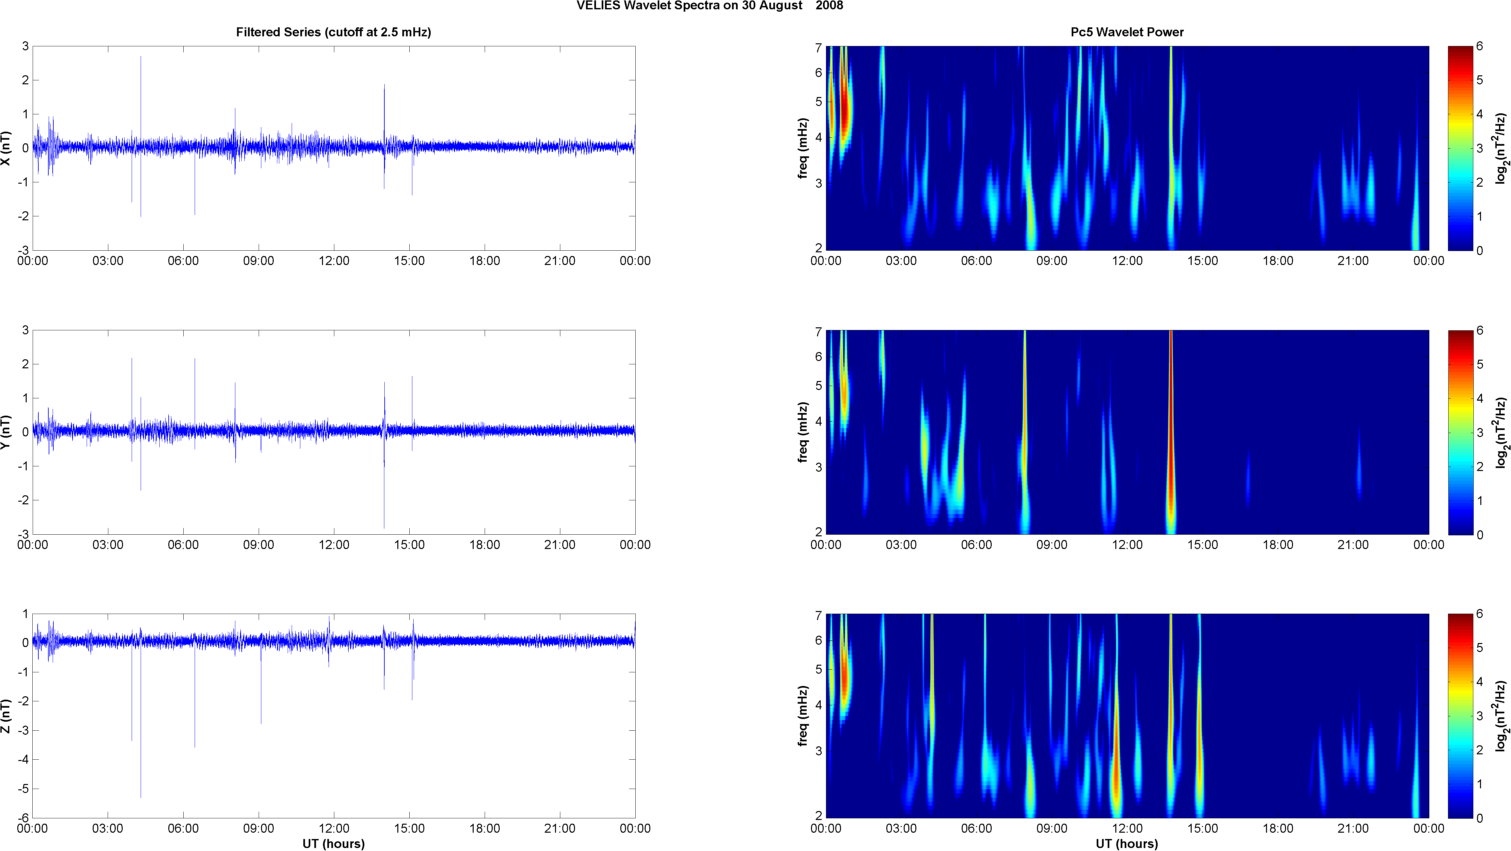Click top colorbar 'log2(nT²/Hz)' label
The image size is (1511, 851).
click(x=1500, y=148)
